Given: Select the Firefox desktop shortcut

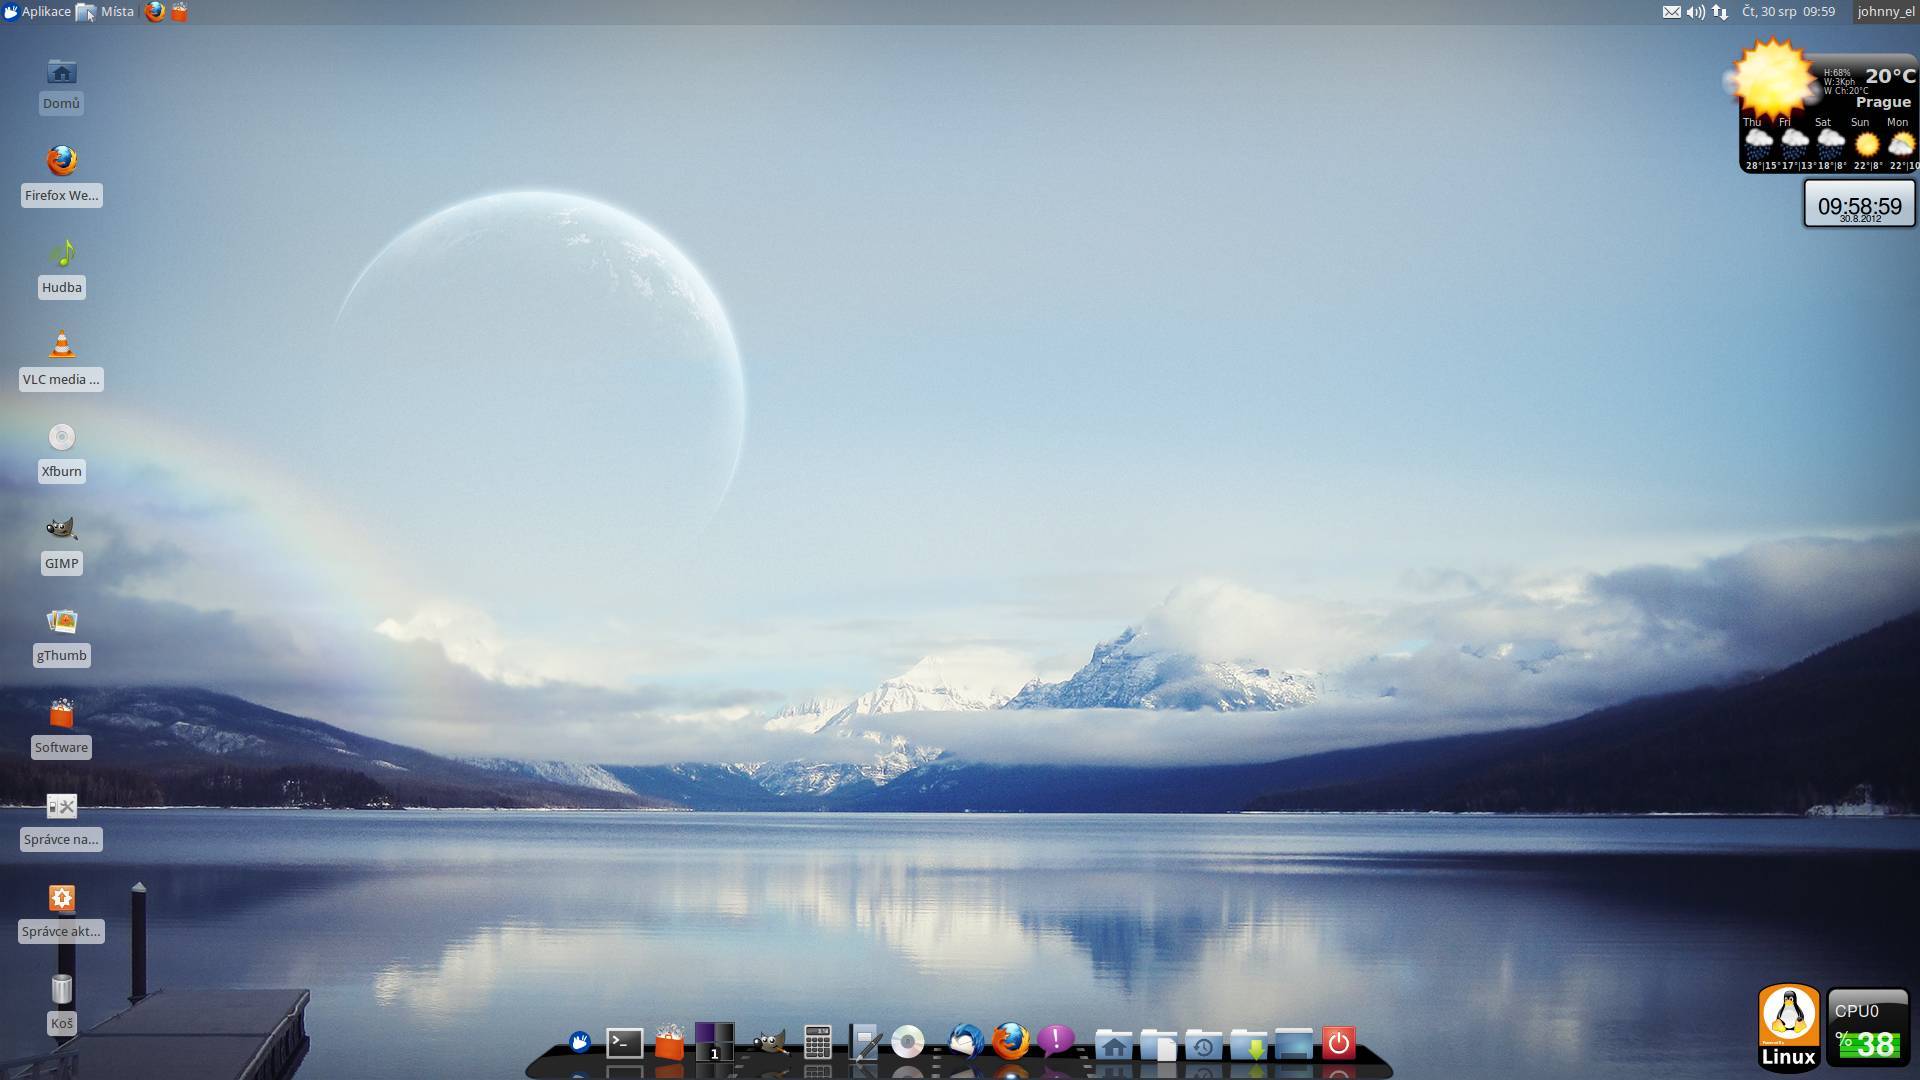Looking at the screenshot, I should [x=61, y=175].
